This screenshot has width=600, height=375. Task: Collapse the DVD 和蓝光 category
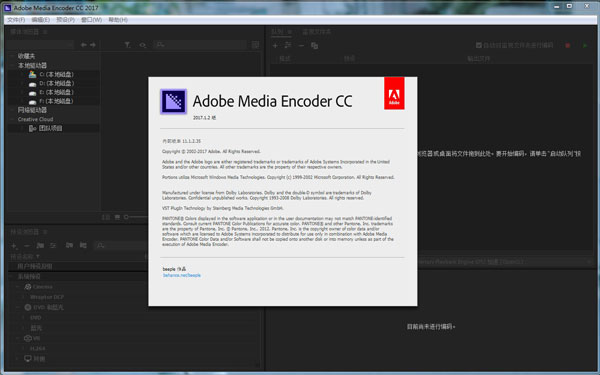pyautogui.click(x=18, y=307)
